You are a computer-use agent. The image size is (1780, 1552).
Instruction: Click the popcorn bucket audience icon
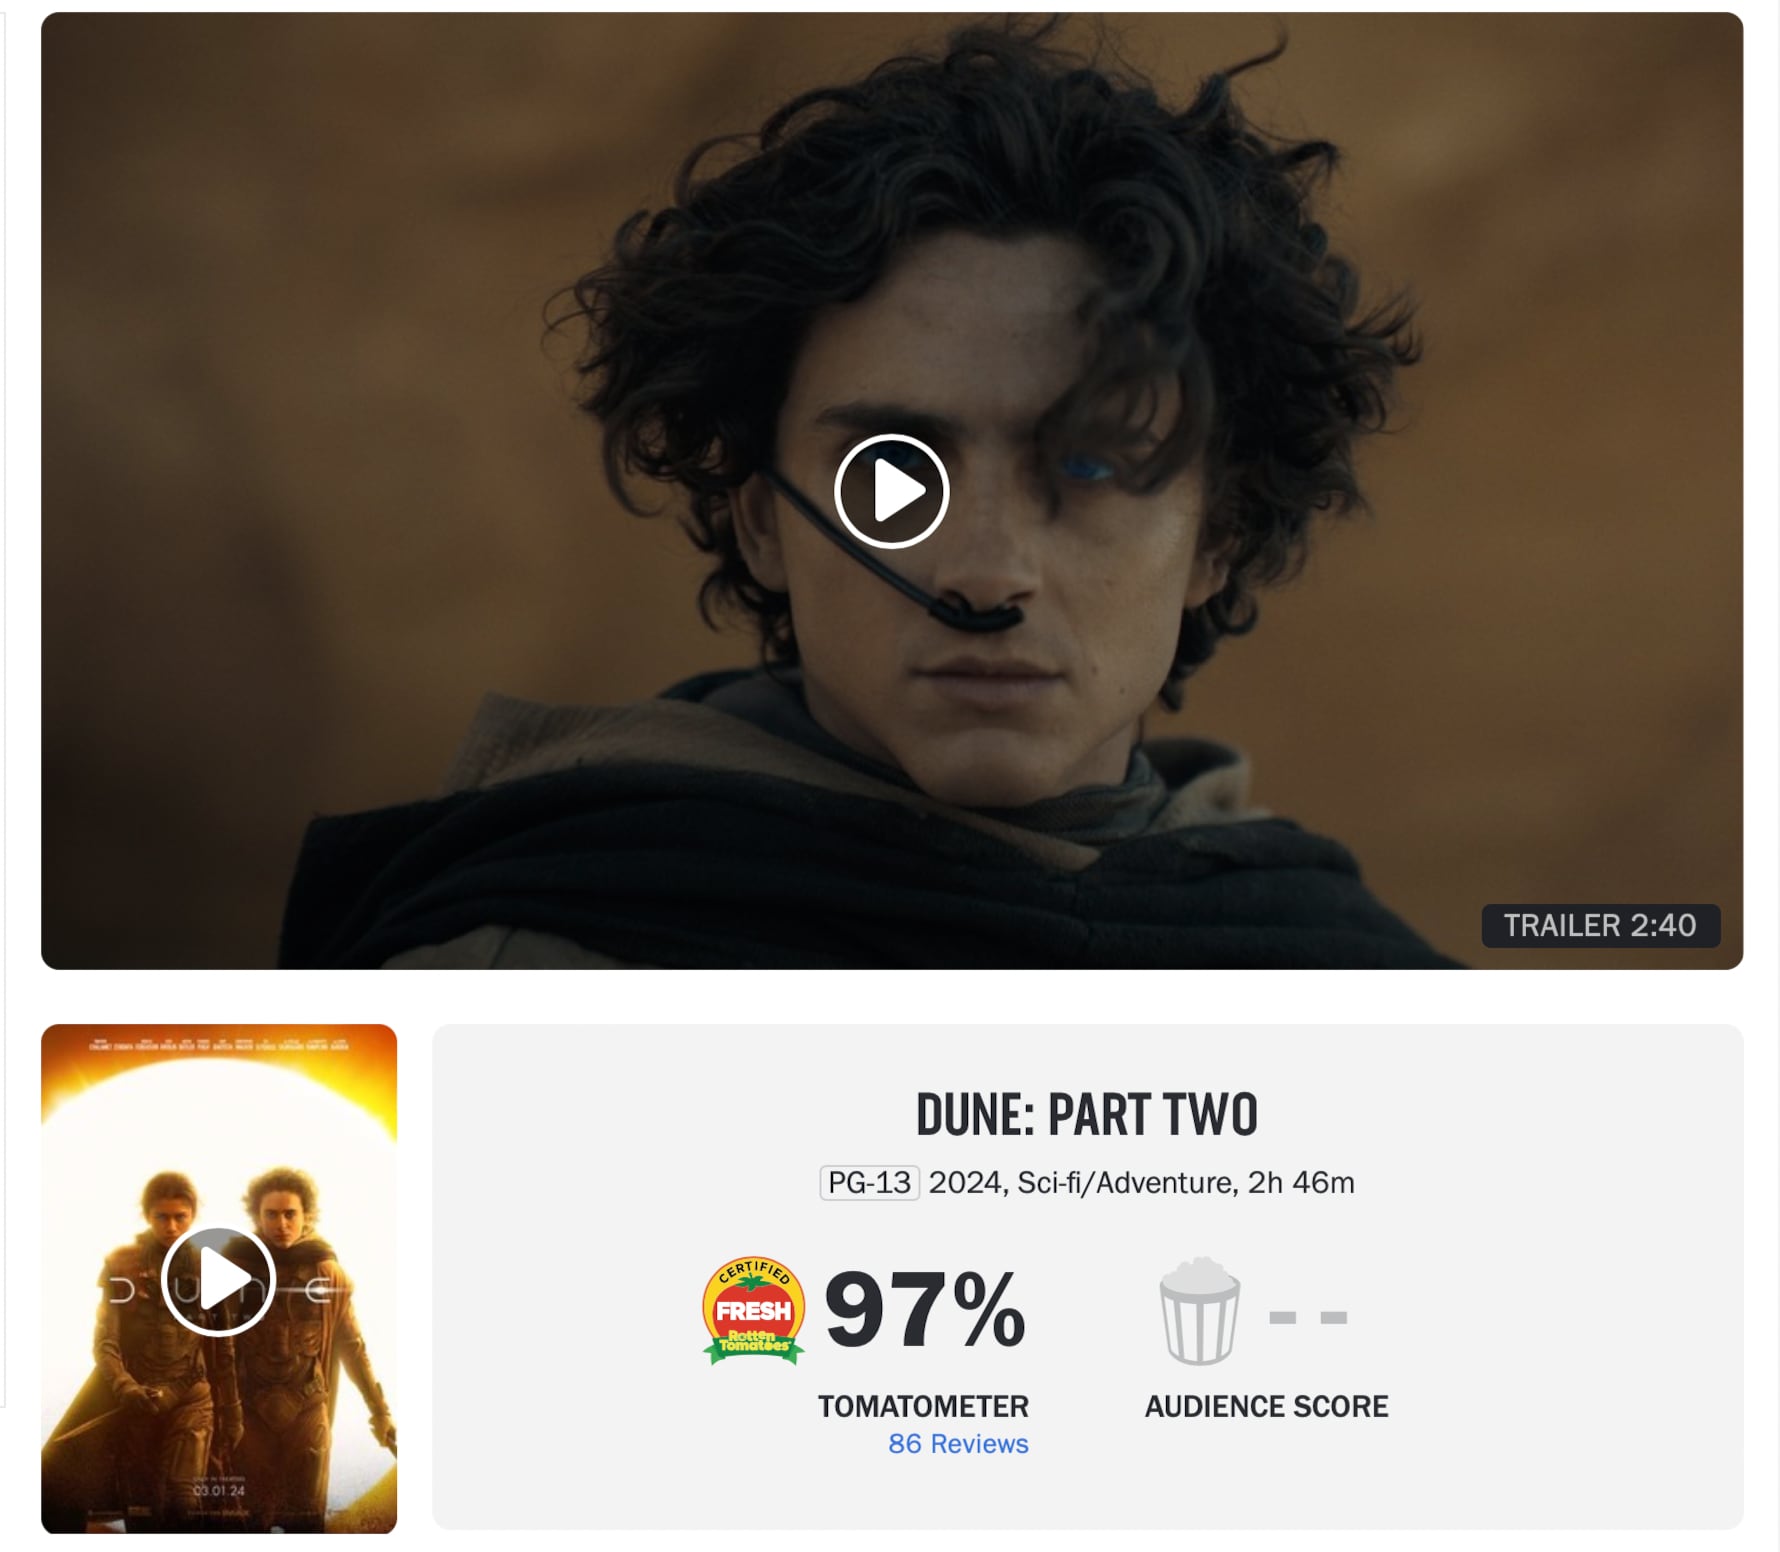[1199, 1311]
